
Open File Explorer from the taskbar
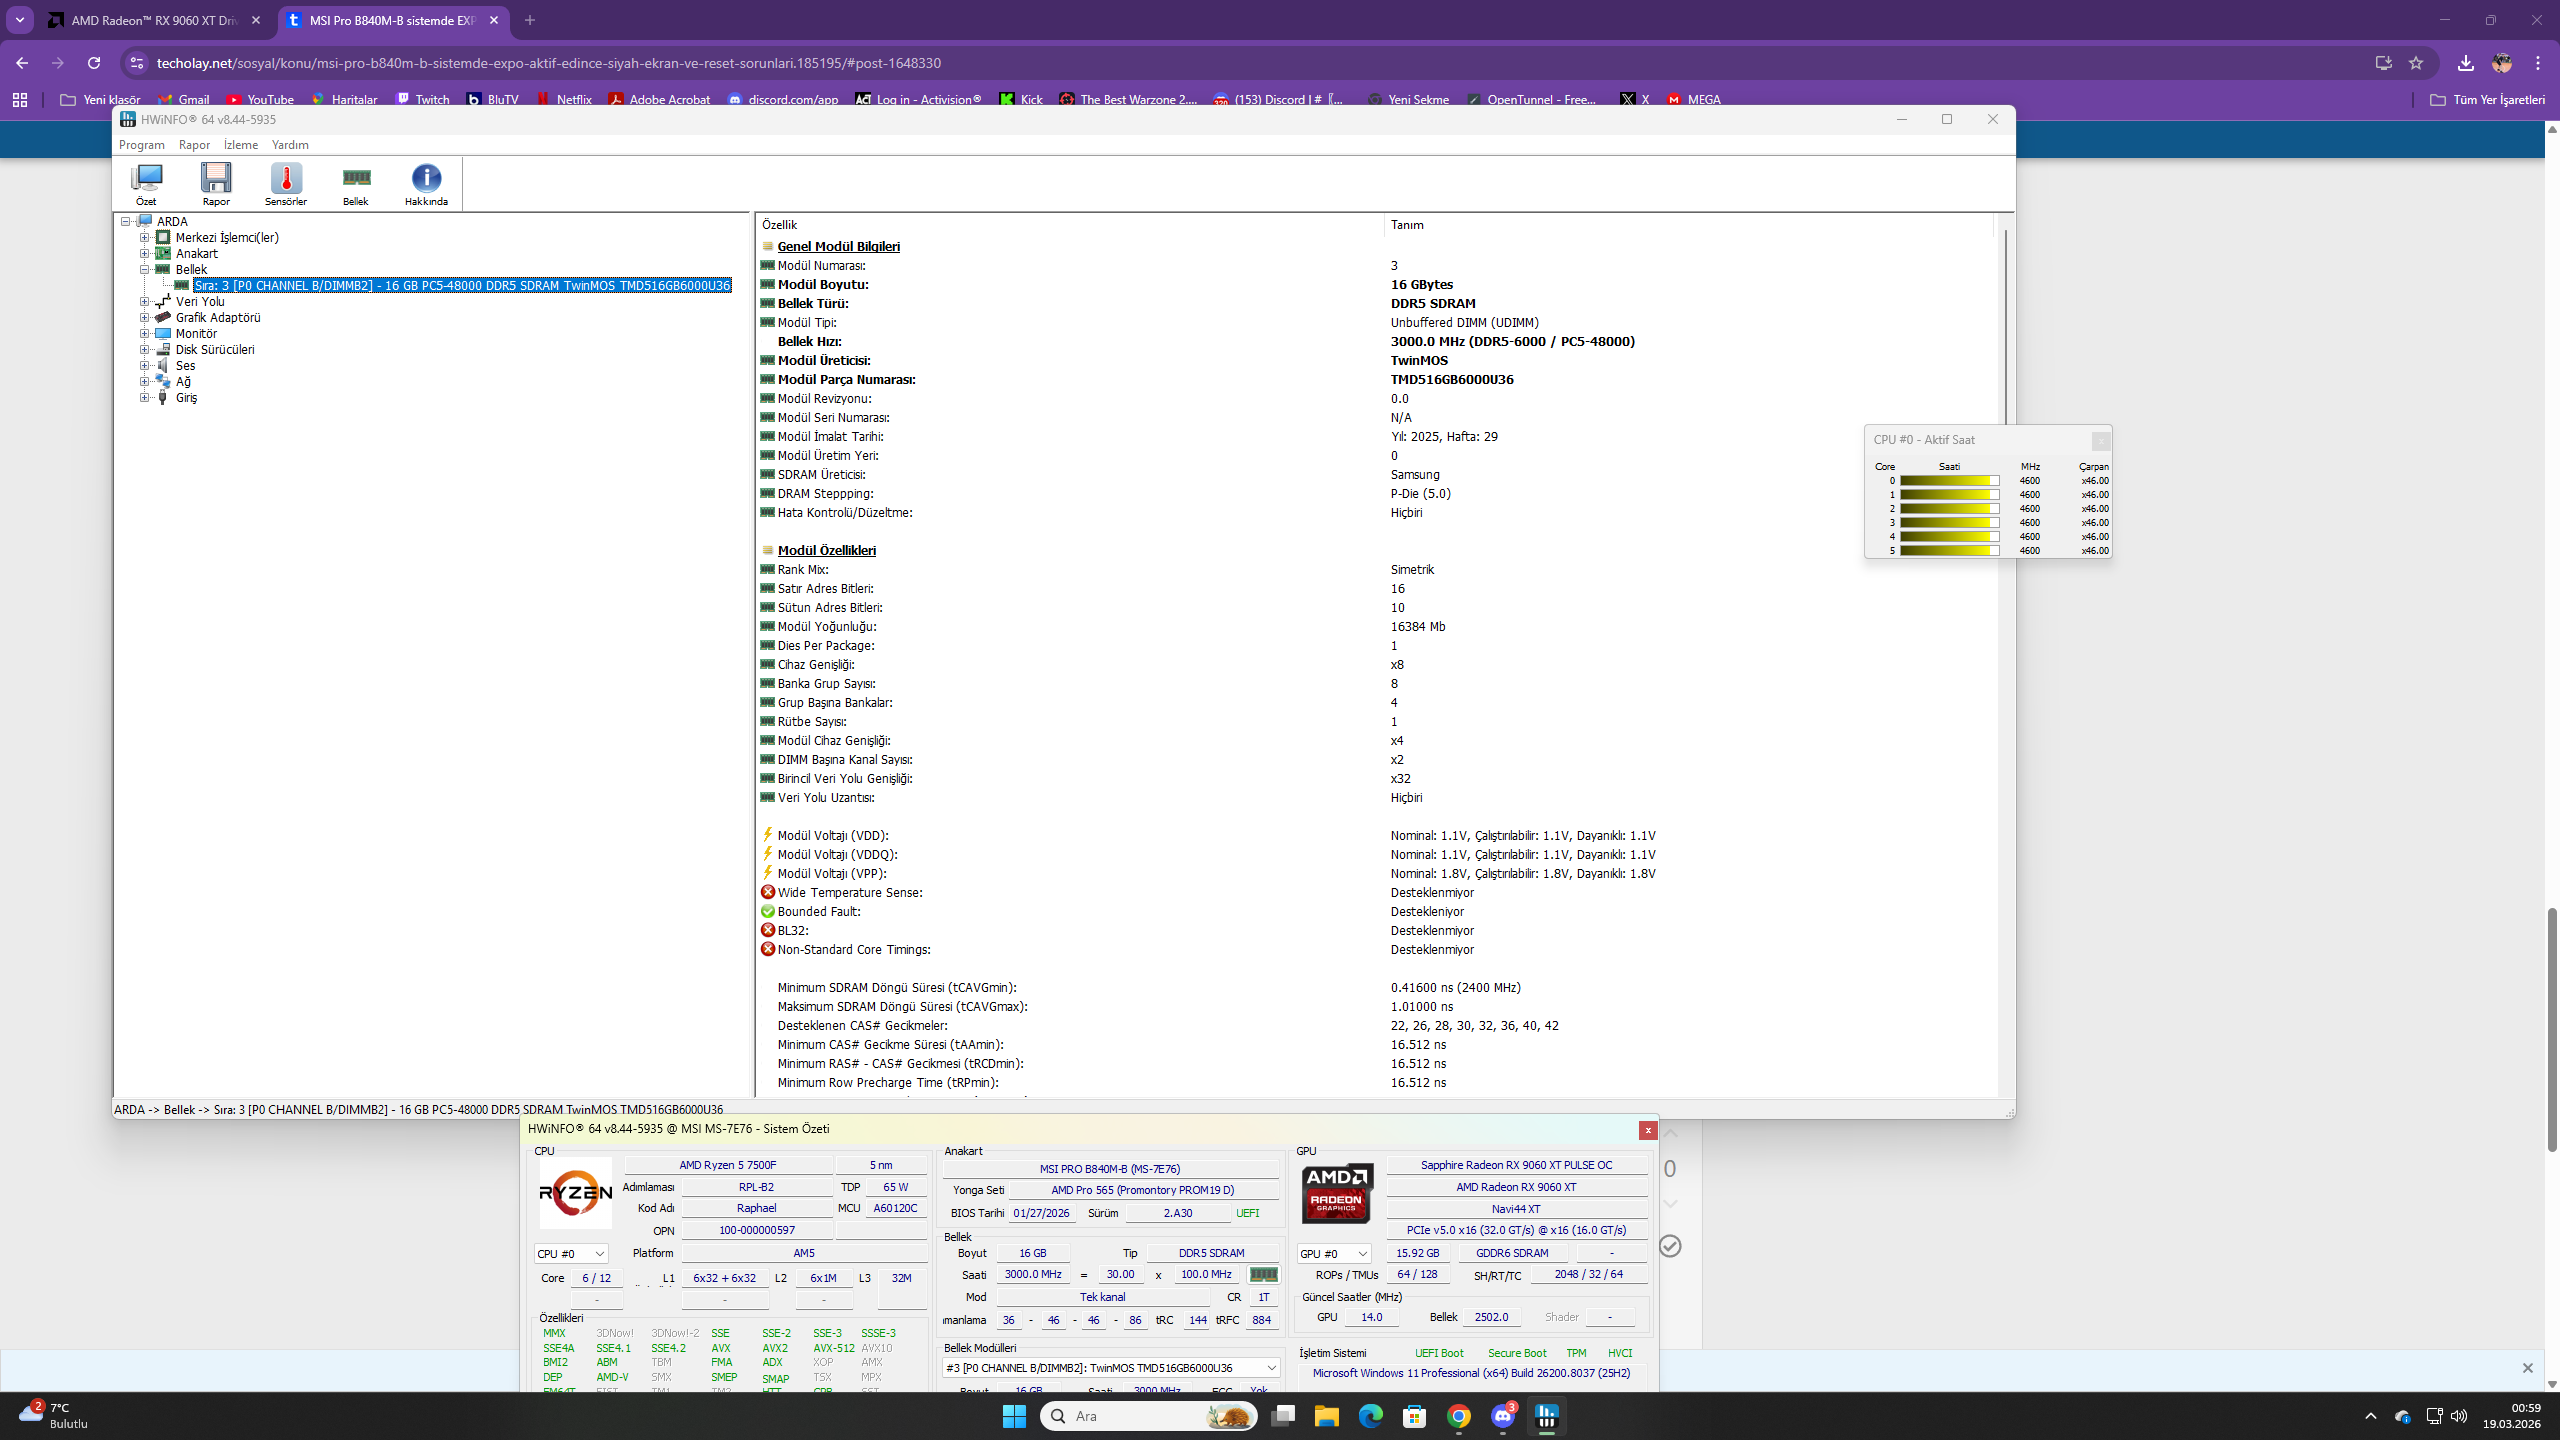[x=1327, y=1416]
